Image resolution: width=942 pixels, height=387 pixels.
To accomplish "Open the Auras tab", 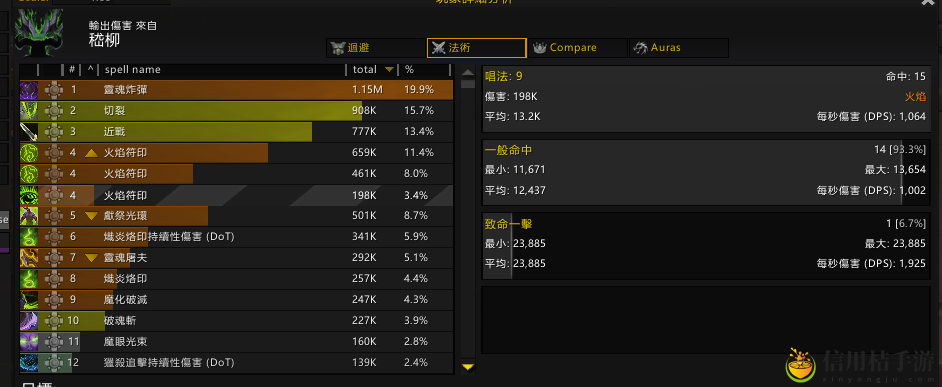I will click(679, 47).
